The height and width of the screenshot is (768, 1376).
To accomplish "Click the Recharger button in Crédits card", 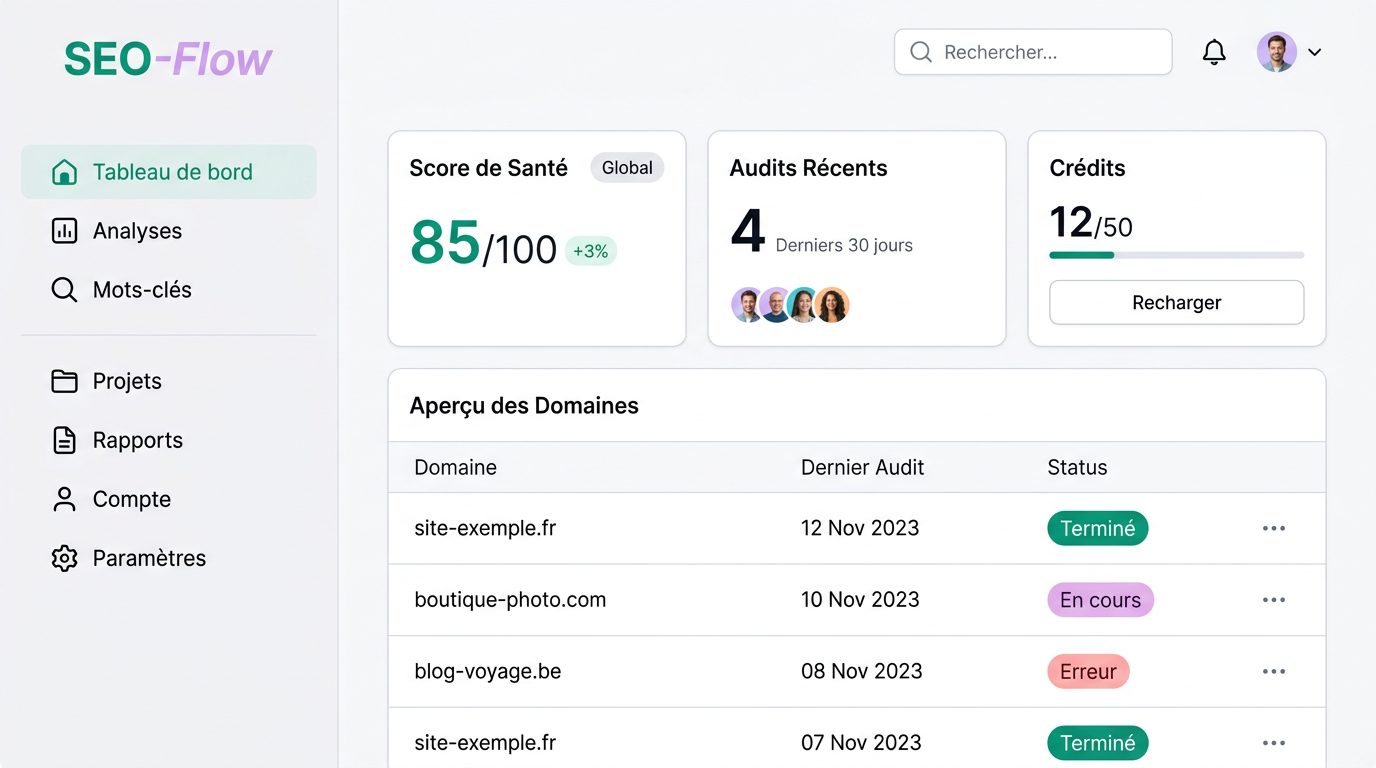I will pos(1177,302).
